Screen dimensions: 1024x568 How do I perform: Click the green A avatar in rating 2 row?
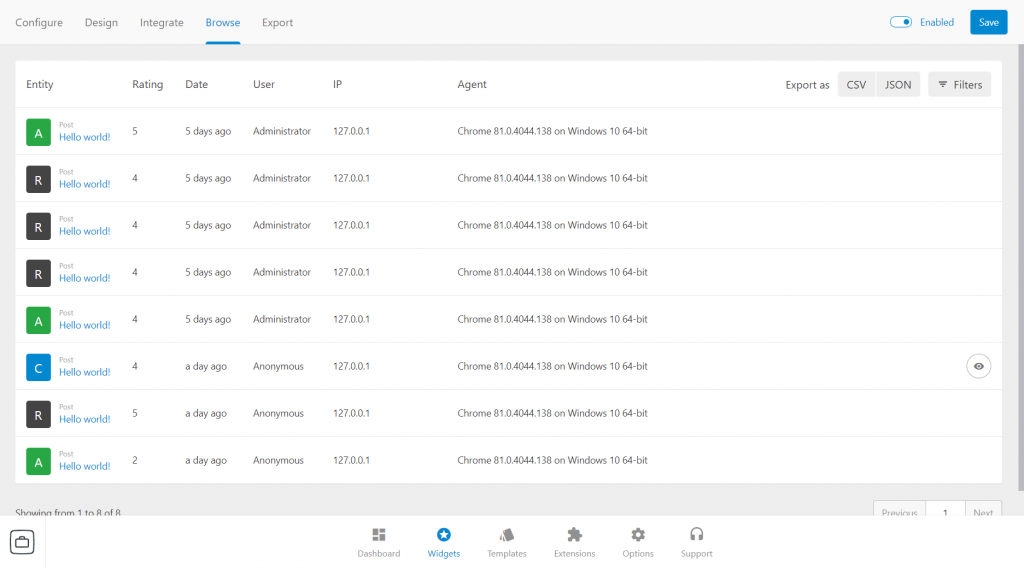[x=39, y=462]
